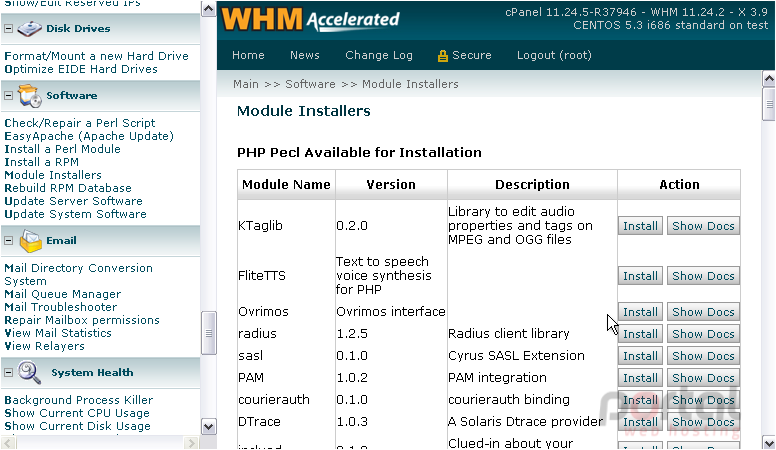Open View Mail Statistics
The image size is (776, 450).
[x=58, y=333]
